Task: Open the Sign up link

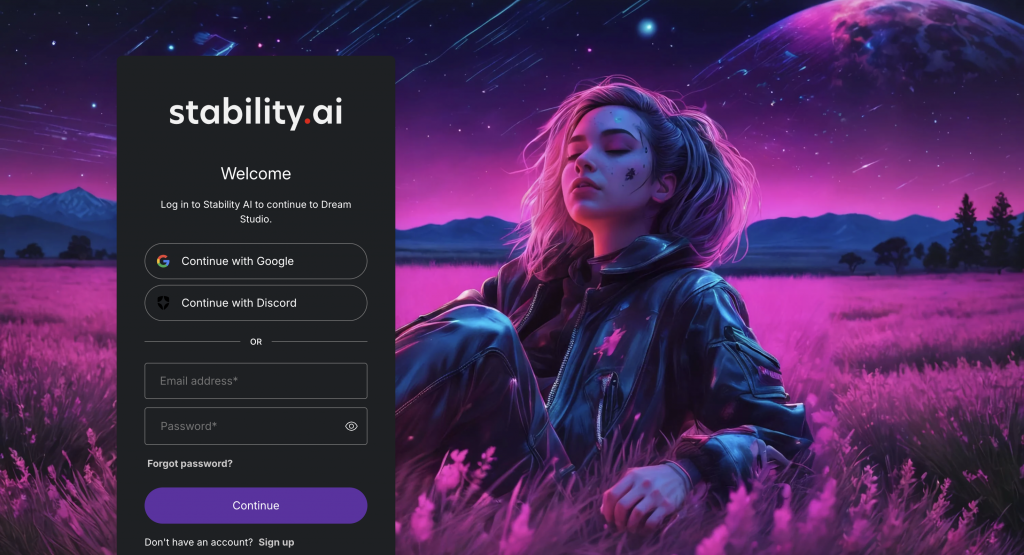Action: (x=276, y=542)
